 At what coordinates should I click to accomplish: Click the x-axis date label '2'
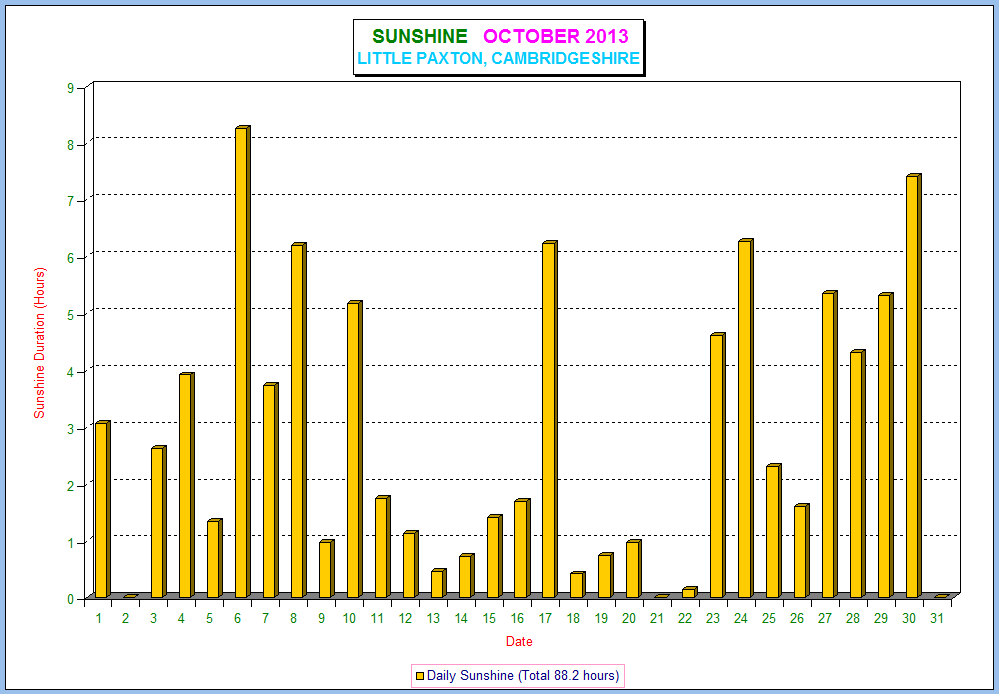point(126,618)
